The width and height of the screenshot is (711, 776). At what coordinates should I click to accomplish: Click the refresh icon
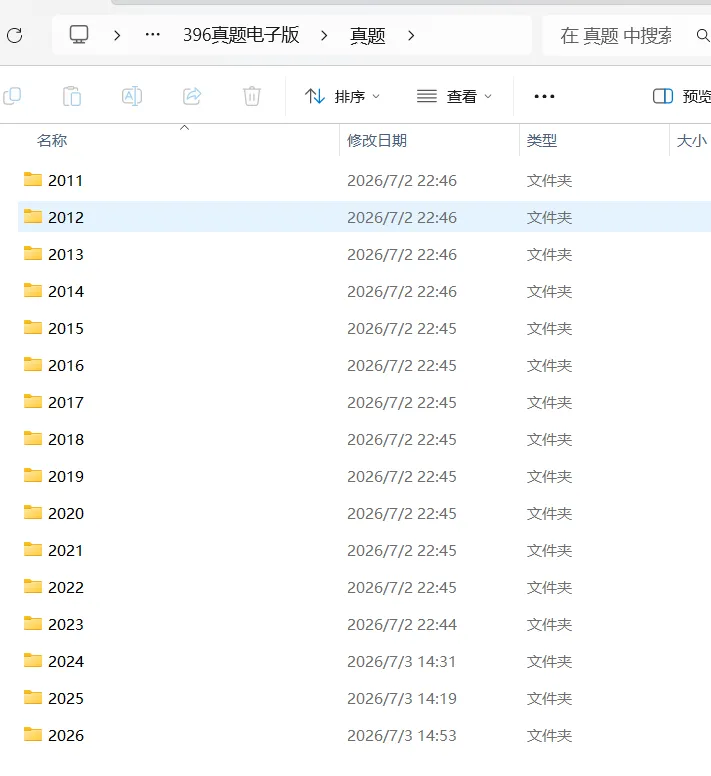point(14,35)
